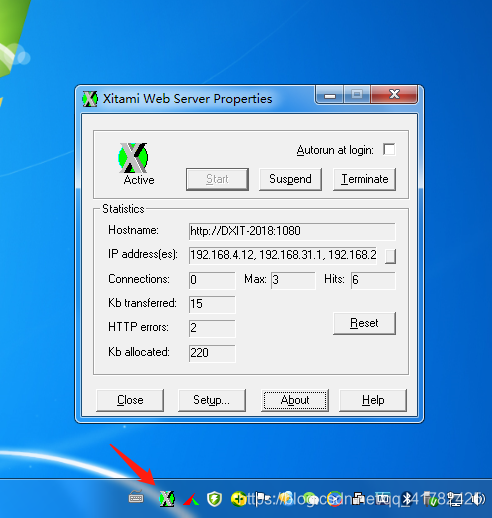
Task: Click the network connection tray icon
Action: (x=455, y=499)
